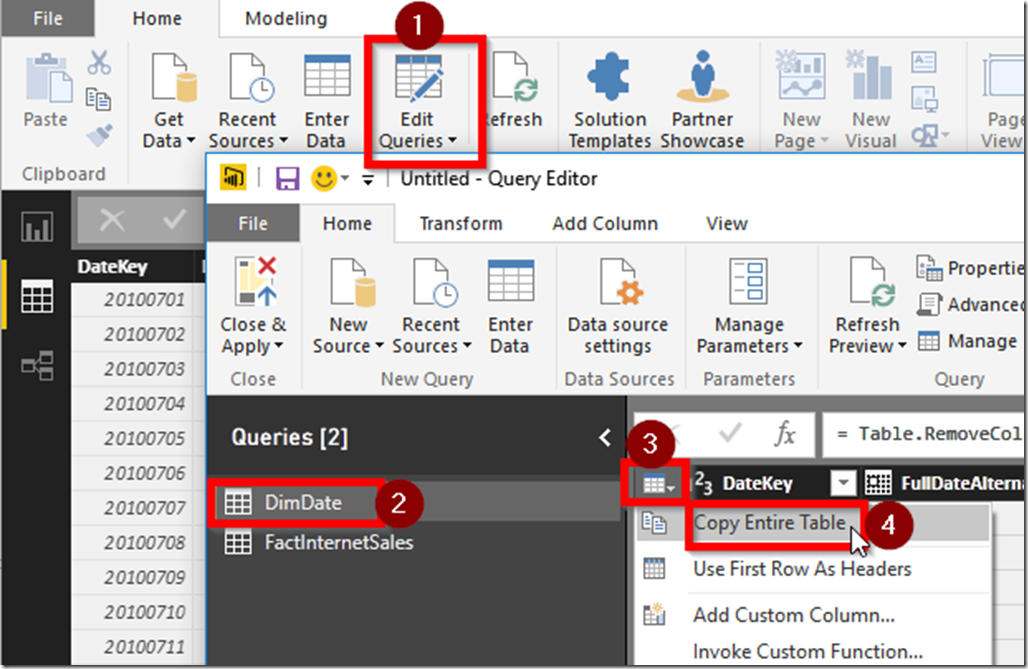Image resolution: width=1028 pixels, height=669 pixels.
Task: Open Partner Showcase
Action: [702, 102]
